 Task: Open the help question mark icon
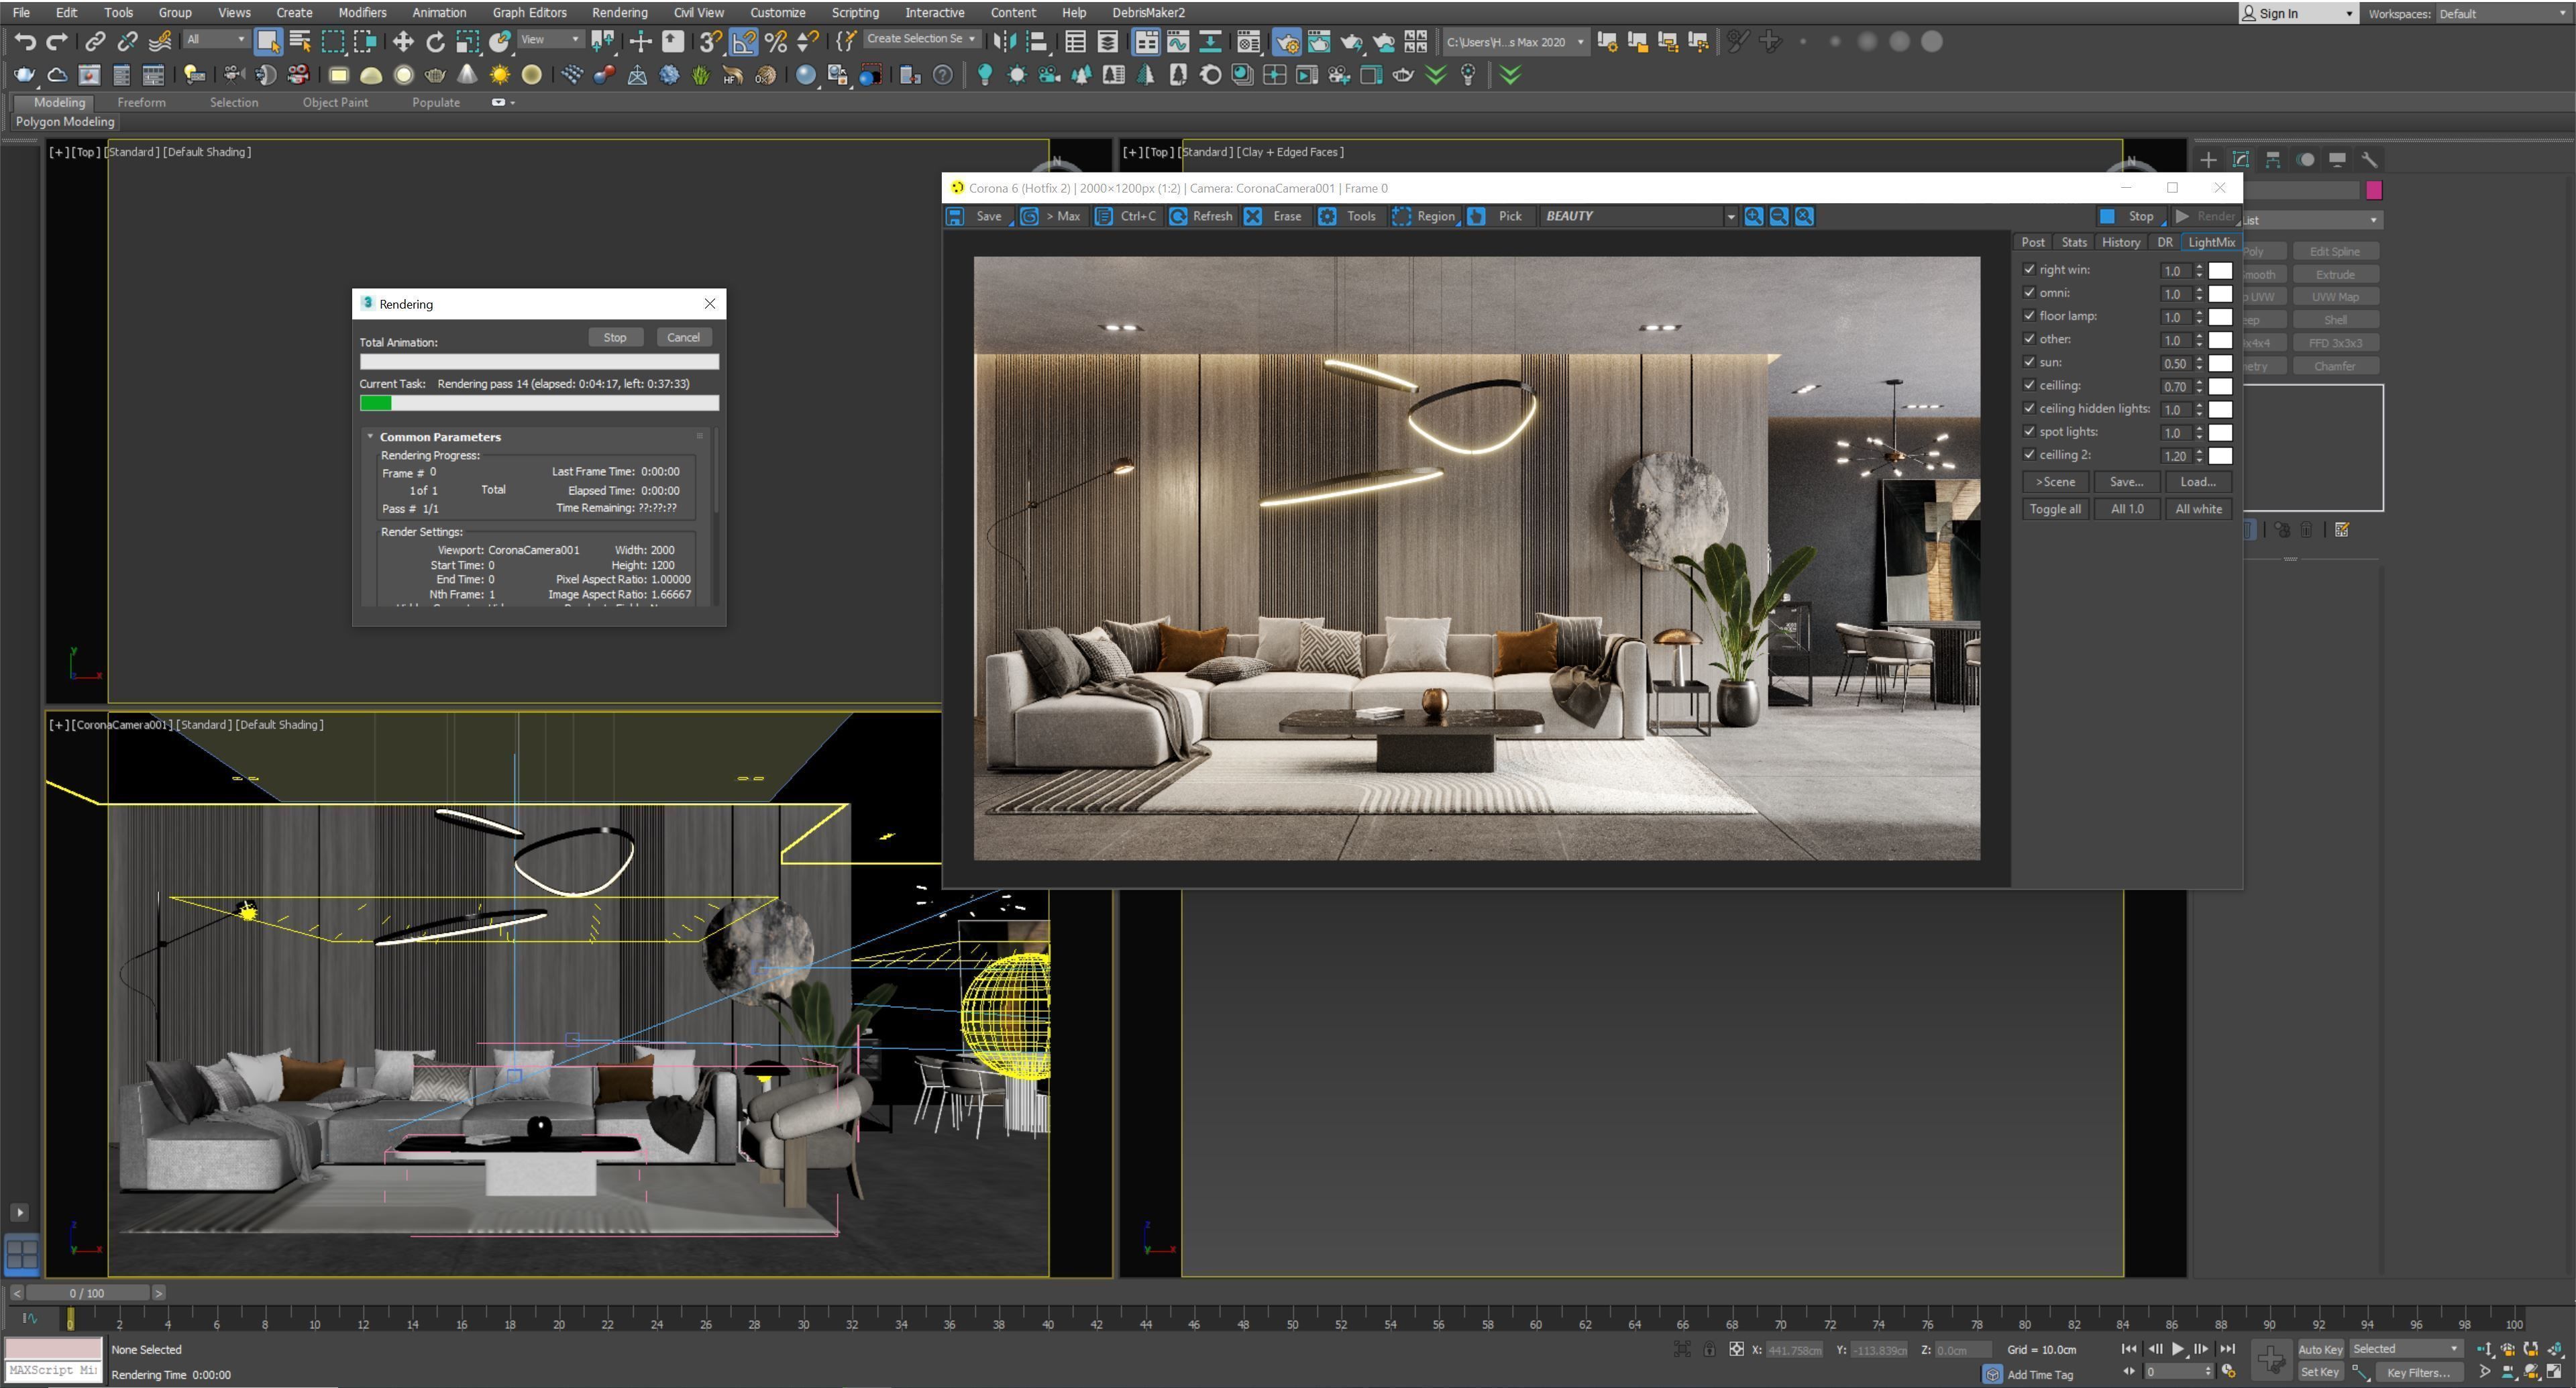[942, 75]
